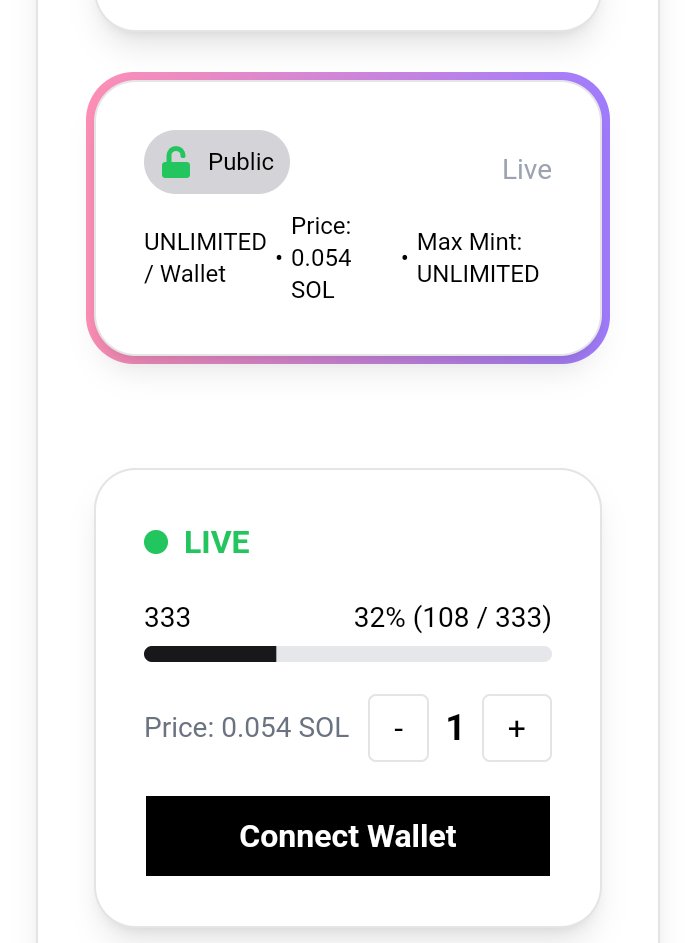Click the first bullet separator in the Public card
Viewport: 691px width, 943px height.
point(278,258)
